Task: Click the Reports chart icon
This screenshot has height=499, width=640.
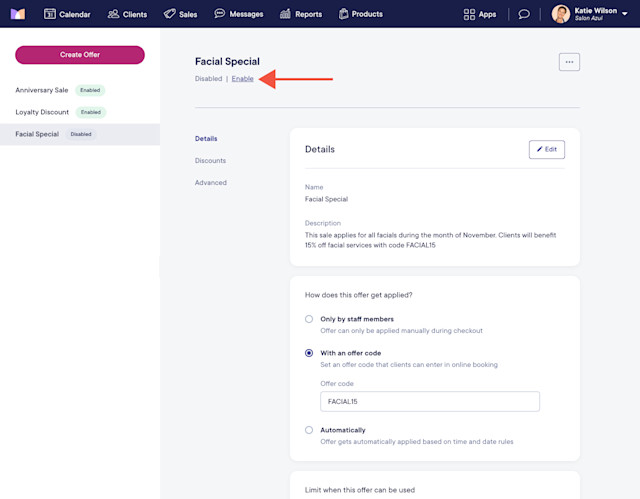Action: [x=285, y=14]
